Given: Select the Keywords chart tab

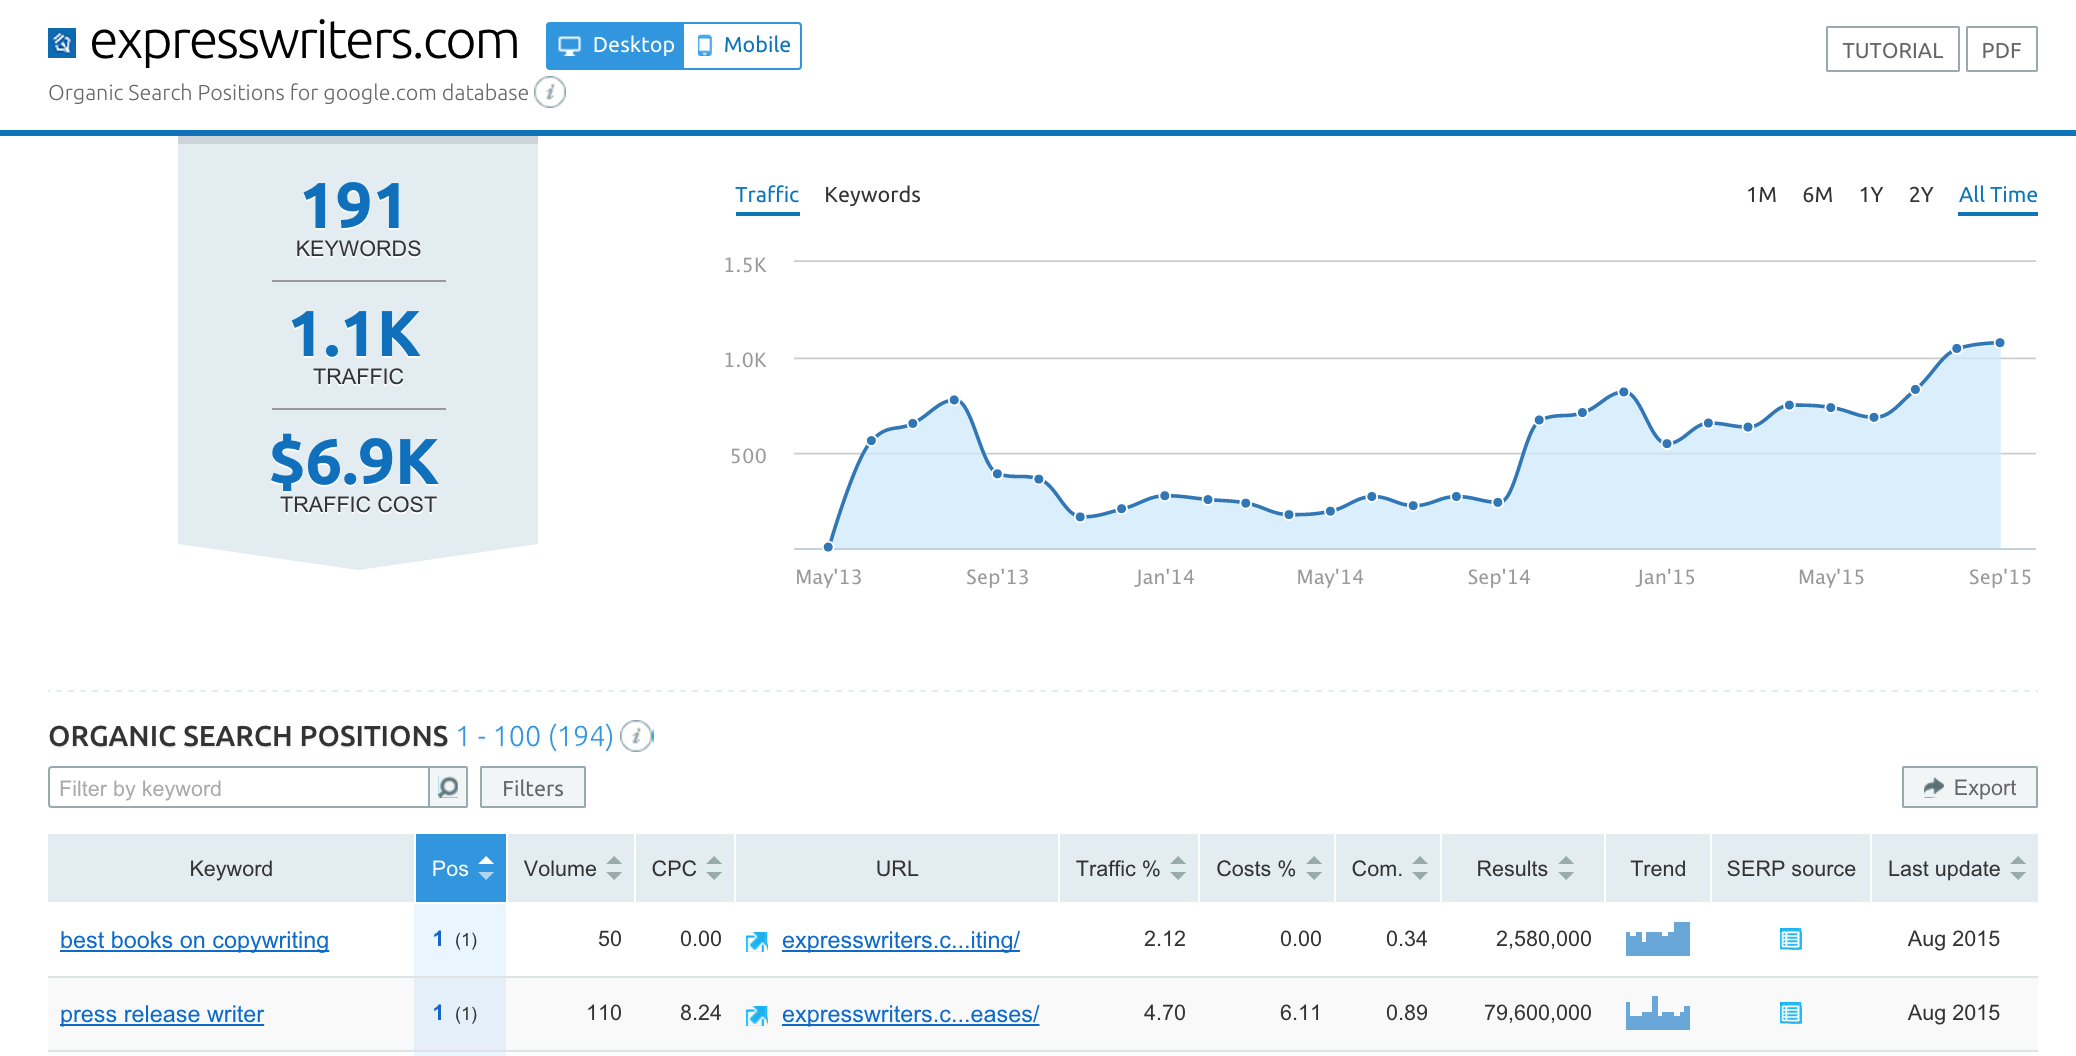Looking at the screenshot, I should [x=872, y=195].
